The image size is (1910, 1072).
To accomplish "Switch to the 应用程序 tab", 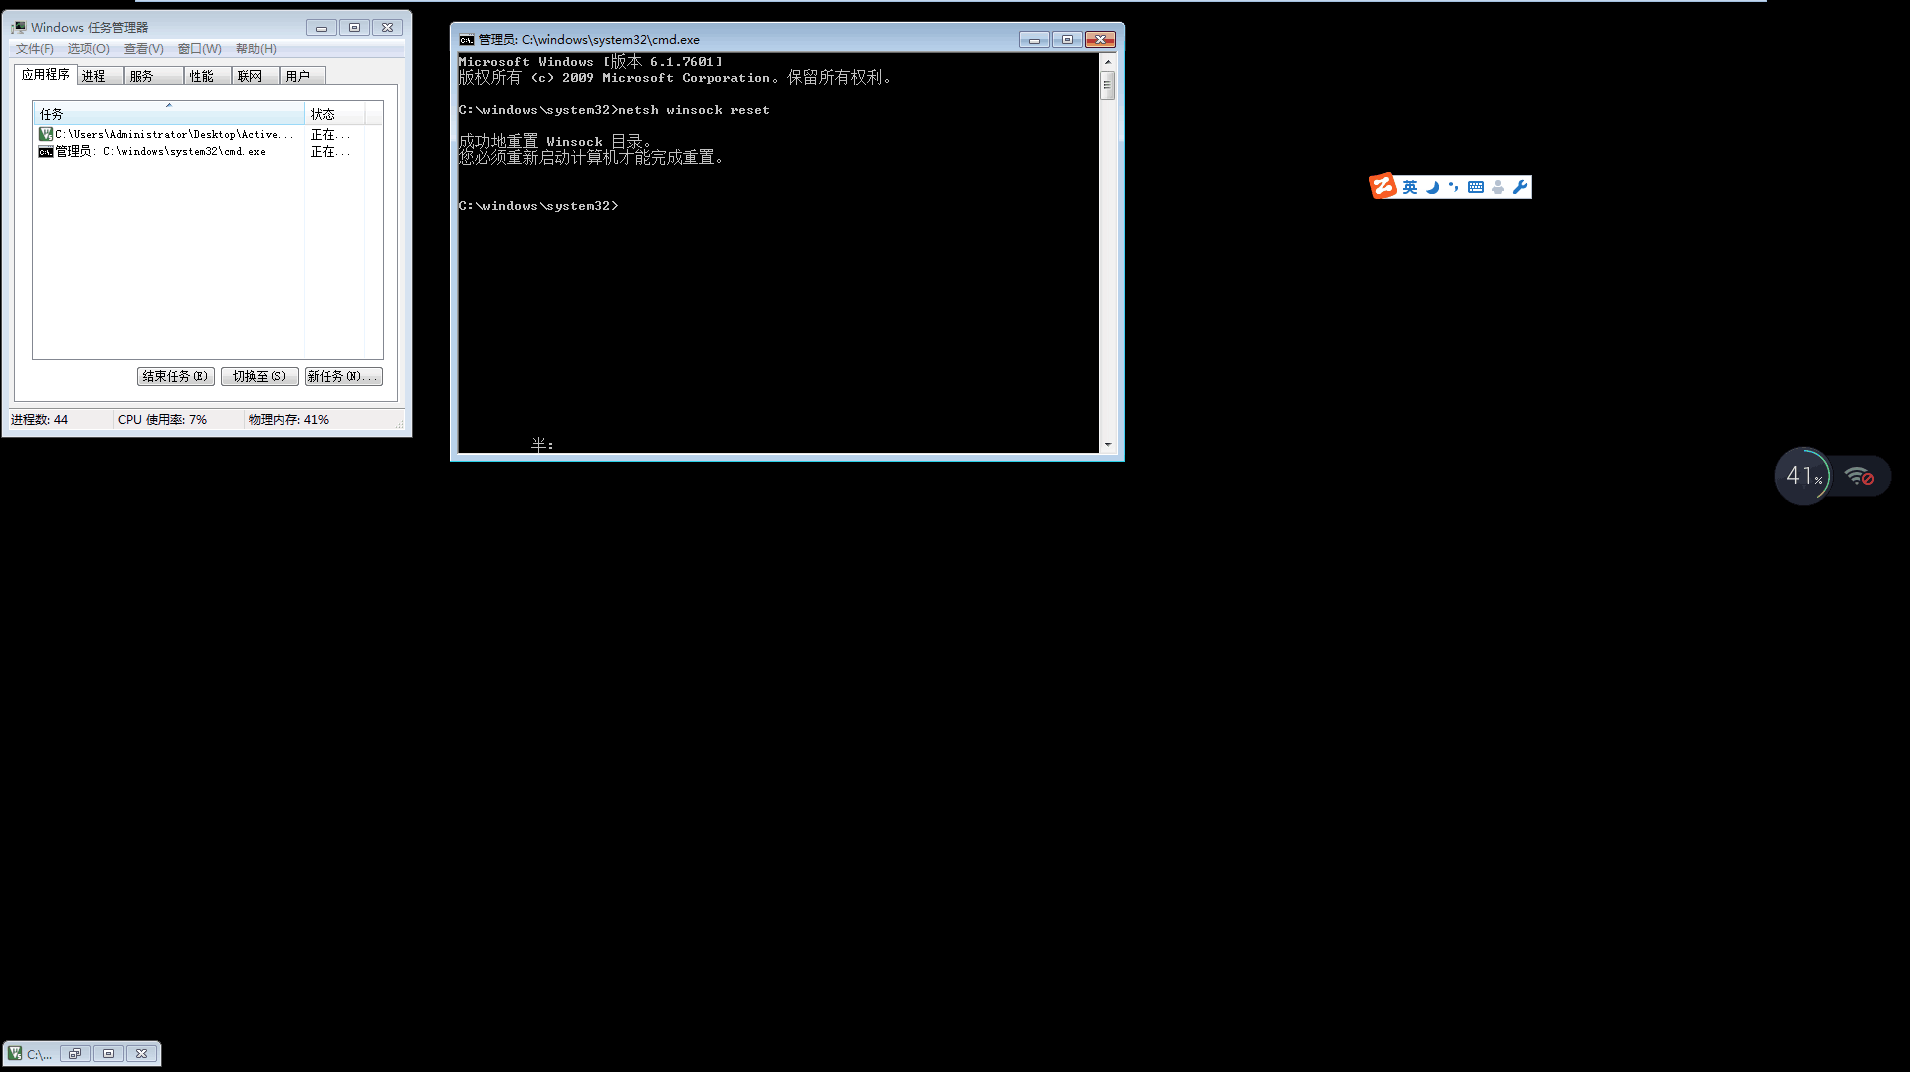I will (45, 75).
